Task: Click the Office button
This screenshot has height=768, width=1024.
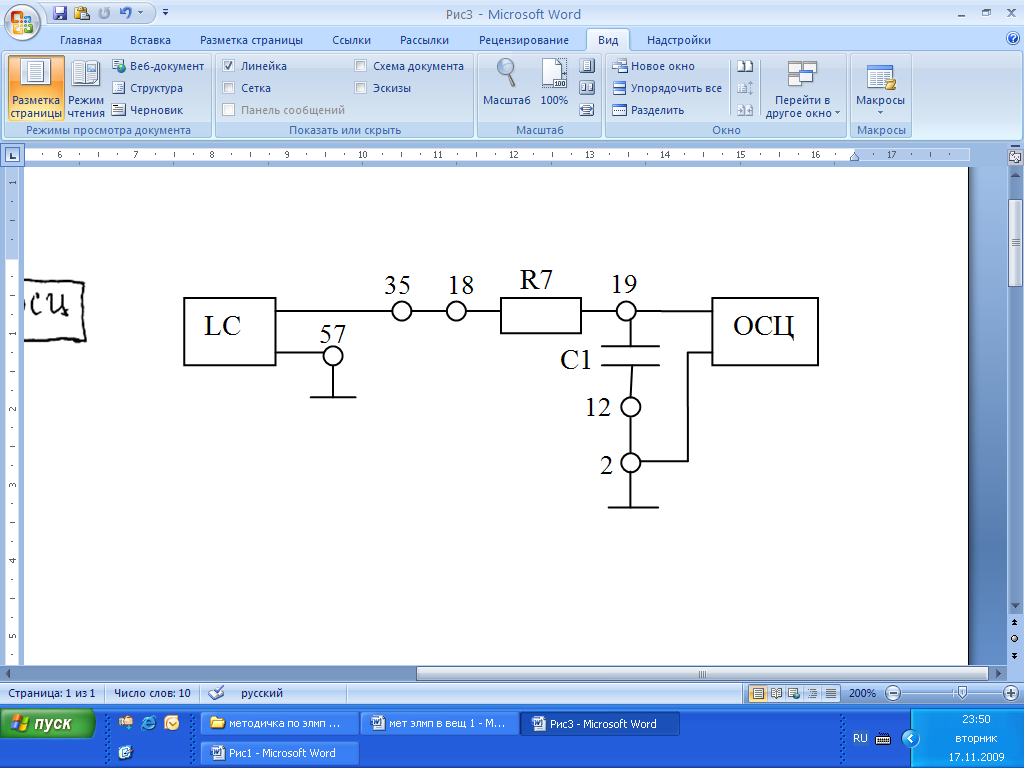Action: tap(22, 22)
